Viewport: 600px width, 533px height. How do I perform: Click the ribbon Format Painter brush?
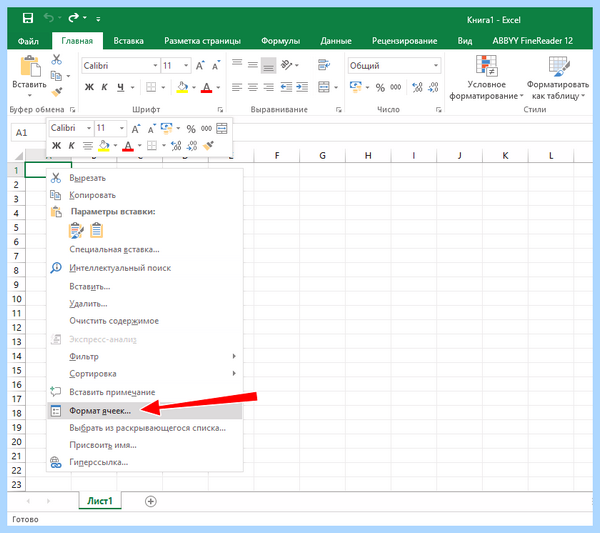pos(57,92)
